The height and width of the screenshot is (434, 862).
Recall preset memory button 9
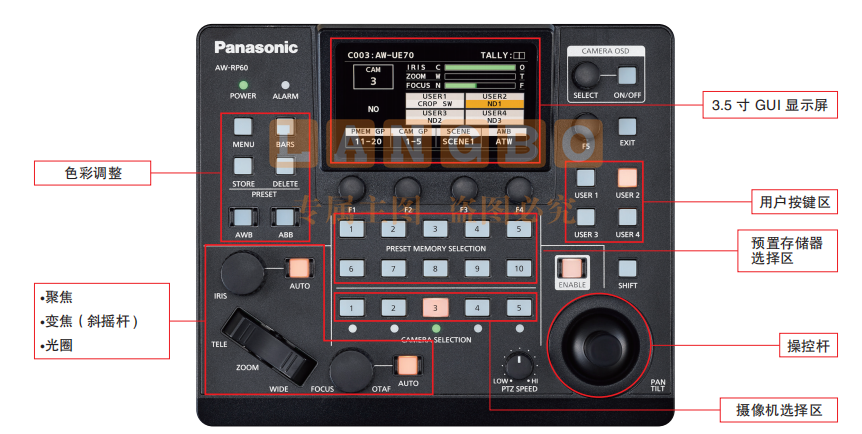pos(477,268)
